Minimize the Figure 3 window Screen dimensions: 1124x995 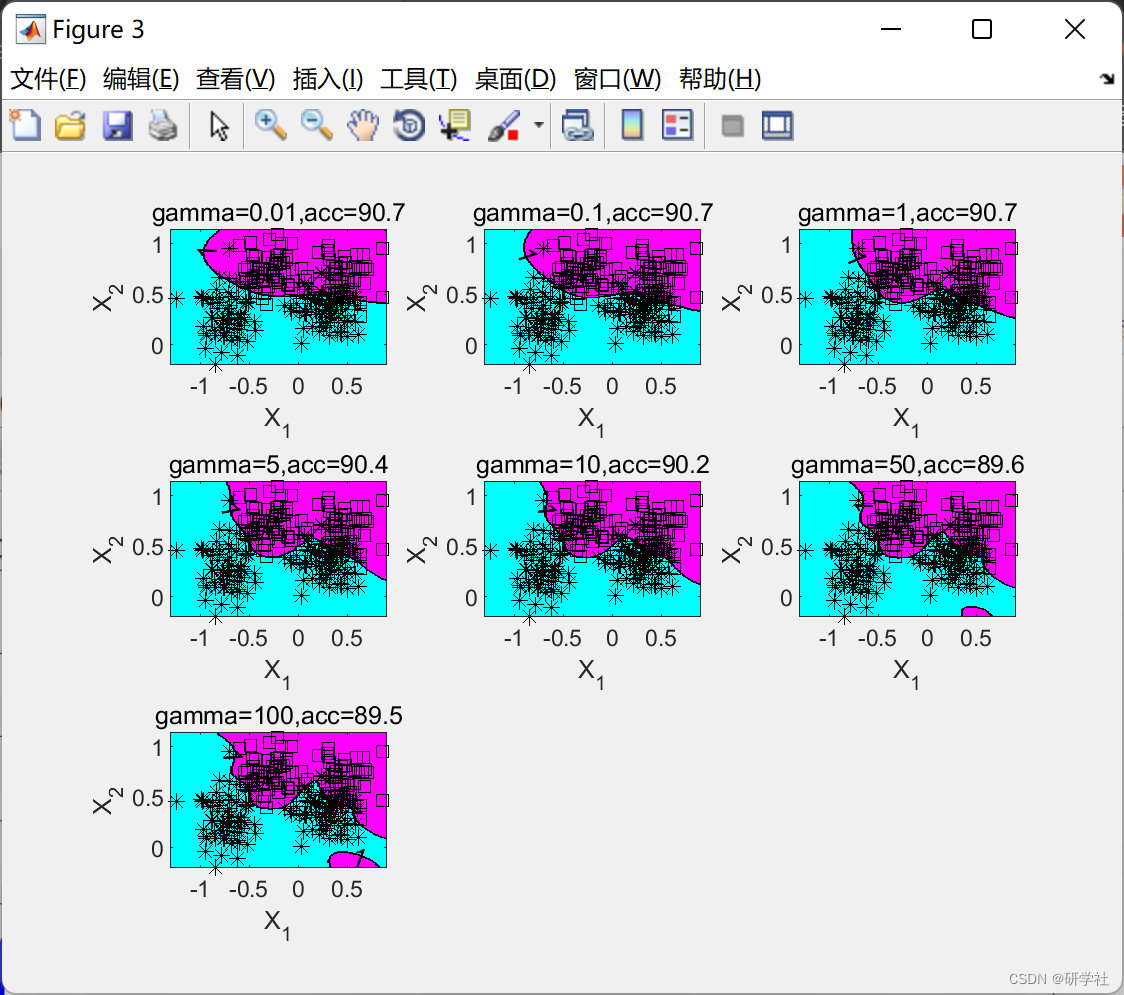coord(891,29)
